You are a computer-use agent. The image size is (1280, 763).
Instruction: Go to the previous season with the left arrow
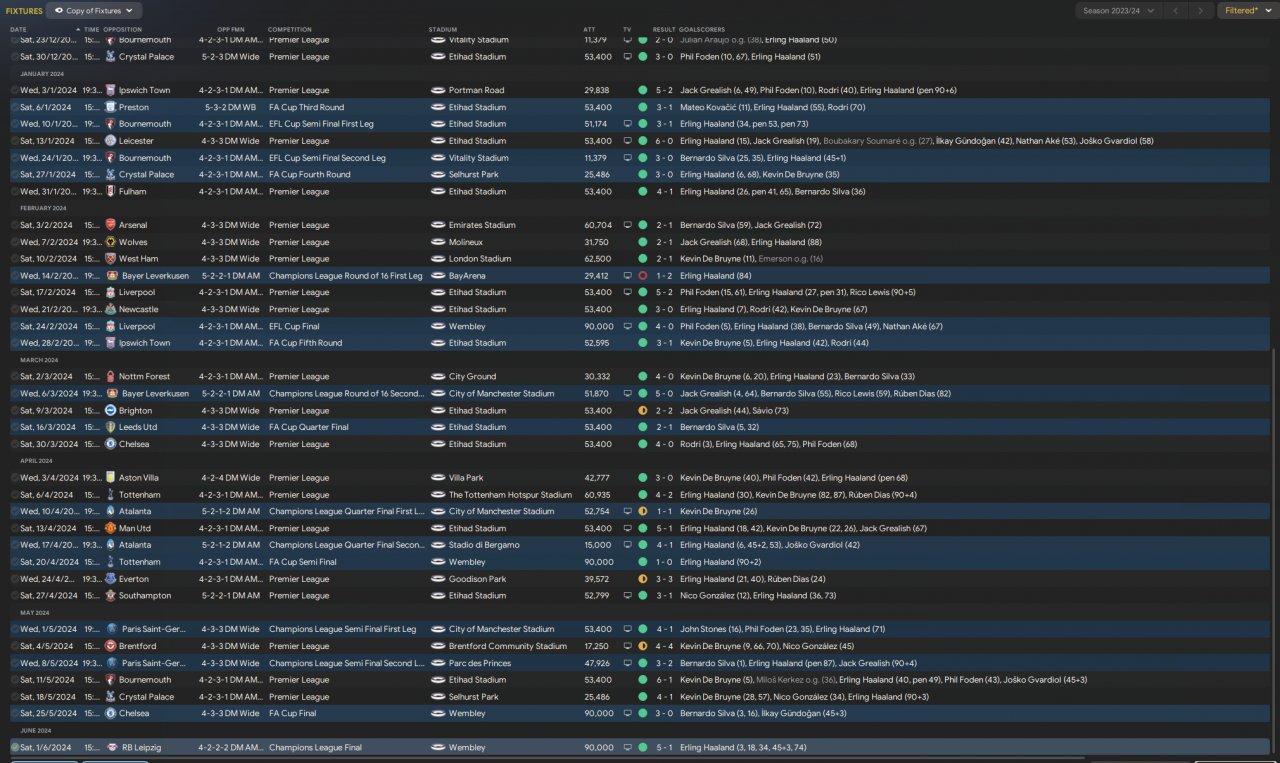[x=1178, y=11]
